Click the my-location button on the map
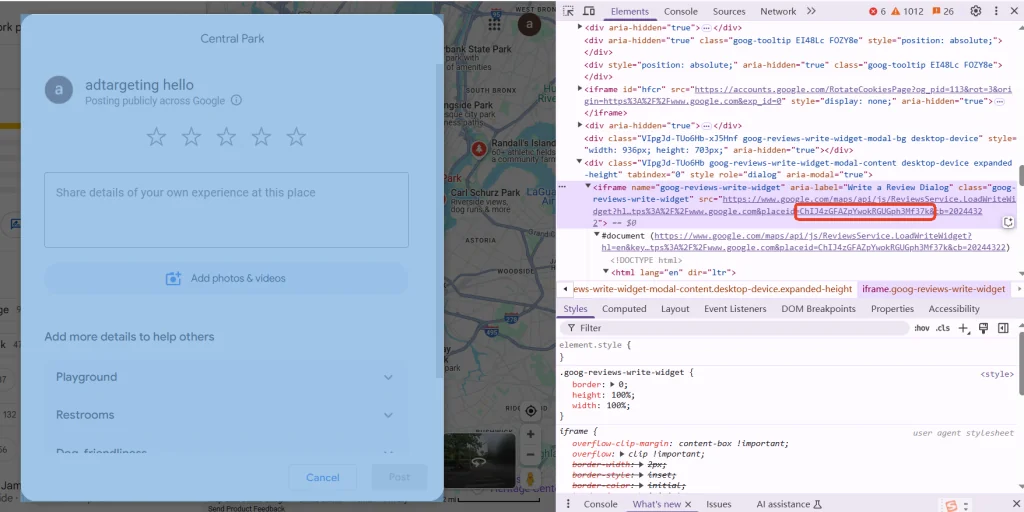This screenshot has height=512, width=1024. point(531,411)
